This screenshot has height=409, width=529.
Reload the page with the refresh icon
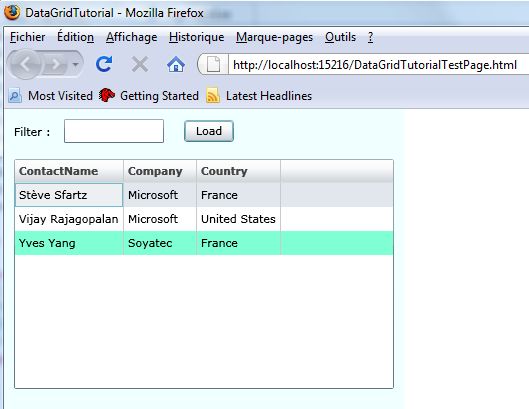(x=104, y=64)
